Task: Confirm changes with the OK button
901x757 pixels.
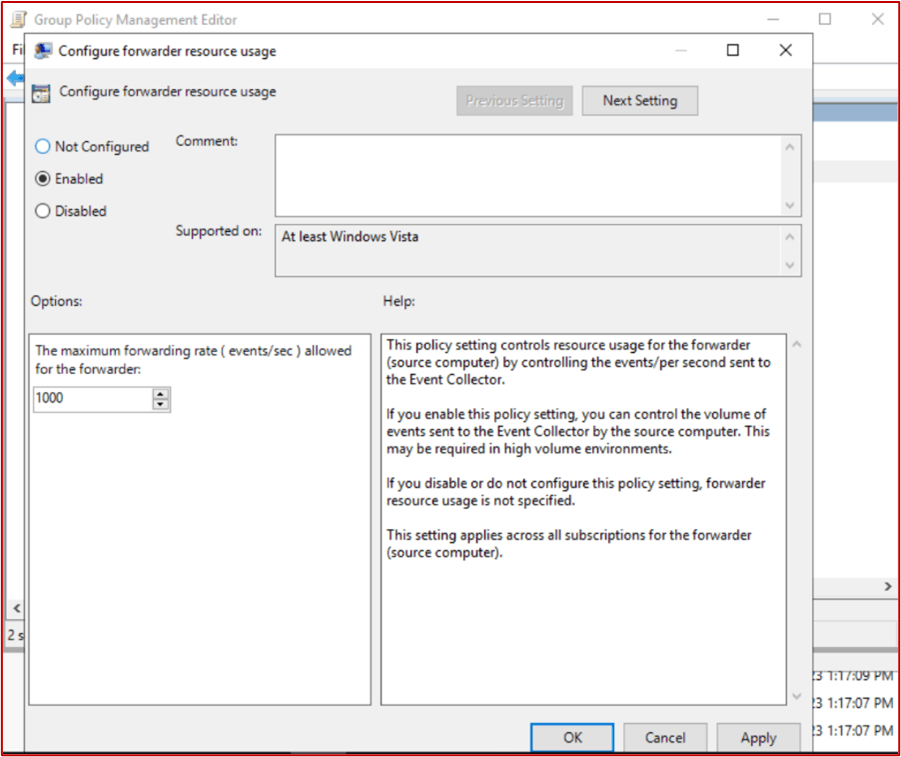Action: [x=571, y=736]
